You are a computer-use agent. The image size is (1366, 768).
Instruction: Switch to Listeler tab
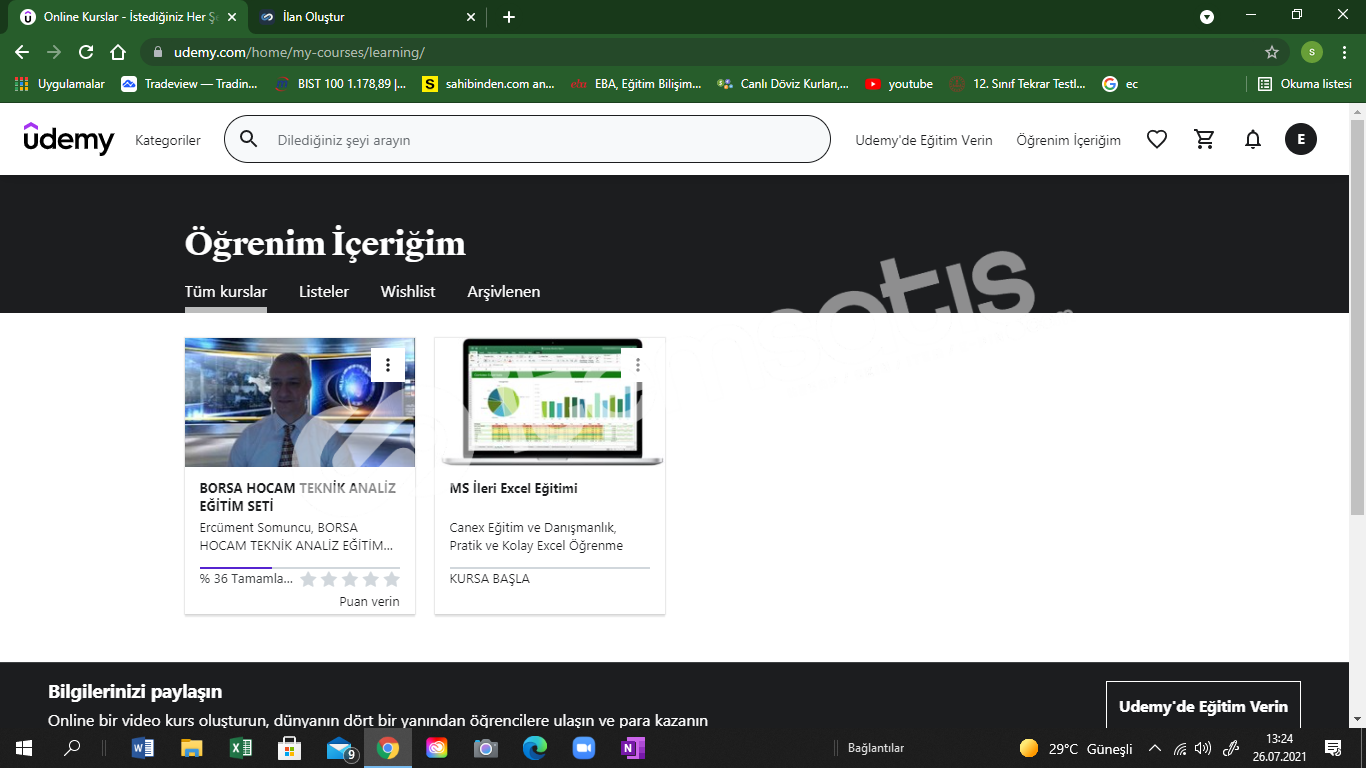[x=324, y=292]
